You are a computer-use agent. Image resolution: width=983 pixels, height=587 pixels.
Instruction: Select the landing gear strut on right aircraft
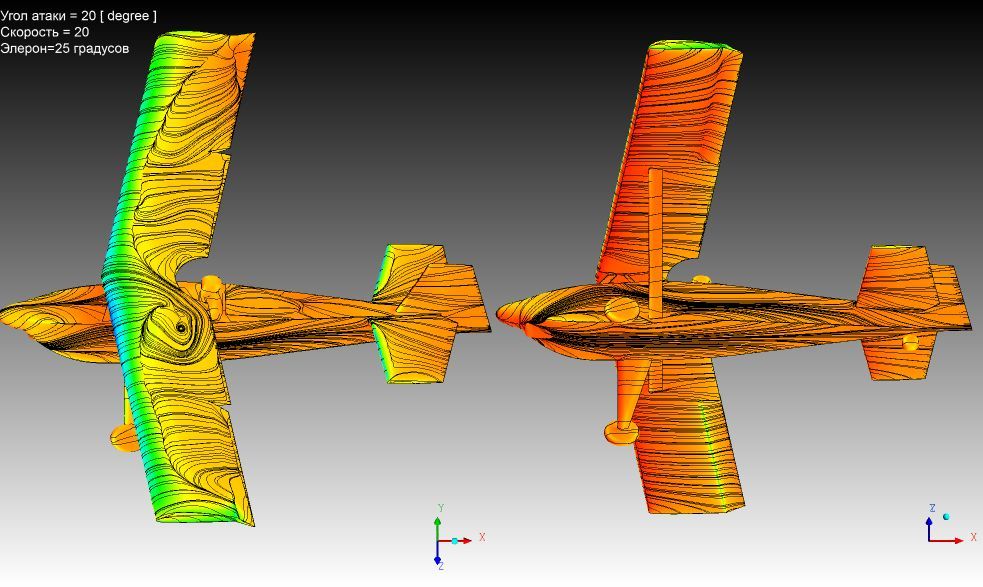pos(655,240)
